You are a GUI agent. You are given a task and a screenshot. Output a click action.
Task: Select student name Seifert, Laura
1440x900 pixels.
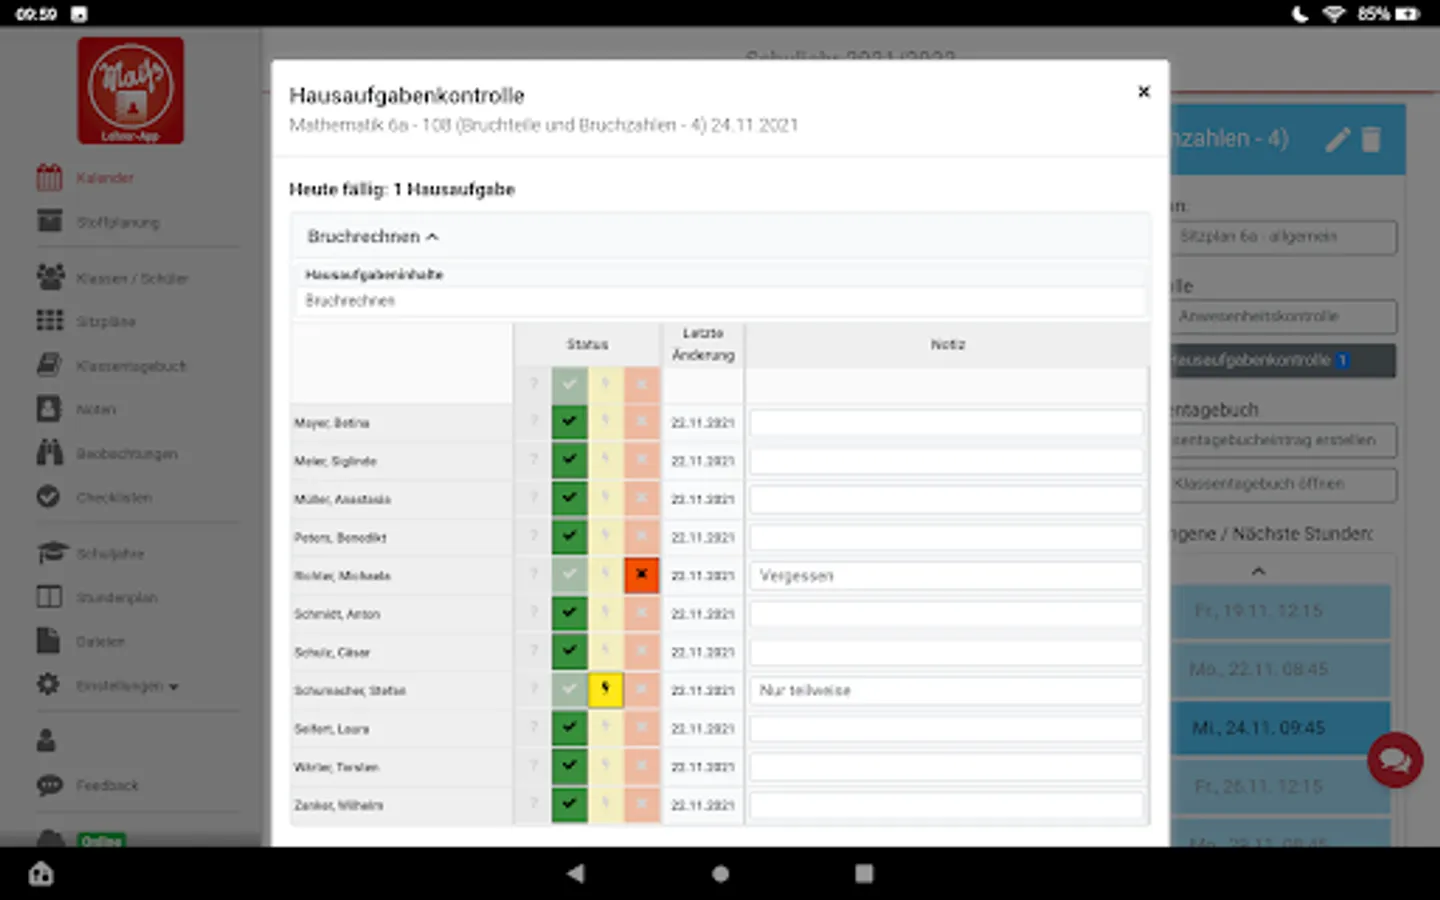(x=331, y=729)
